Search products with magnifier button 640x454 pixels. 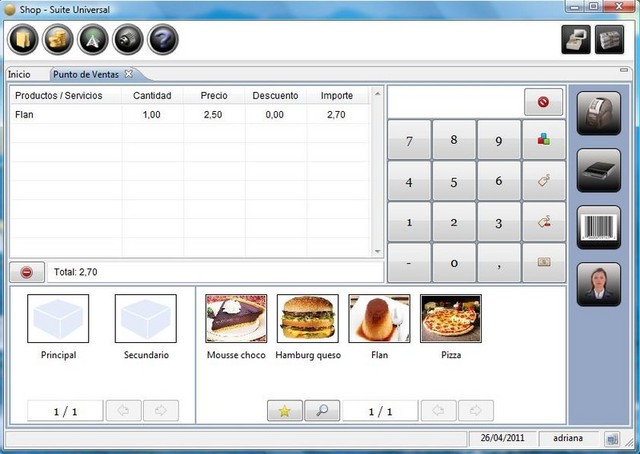[x=322, y=411]
